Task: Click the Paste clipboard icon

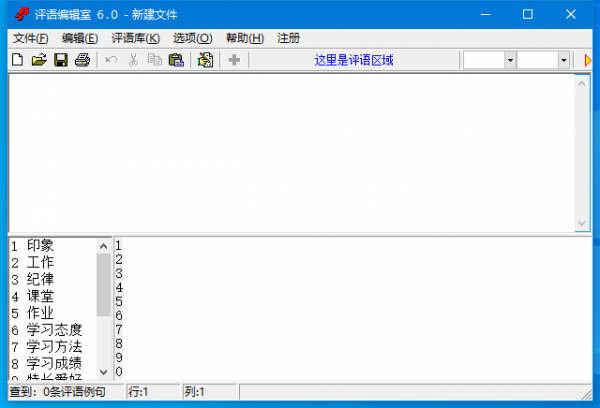Action: 176,60
